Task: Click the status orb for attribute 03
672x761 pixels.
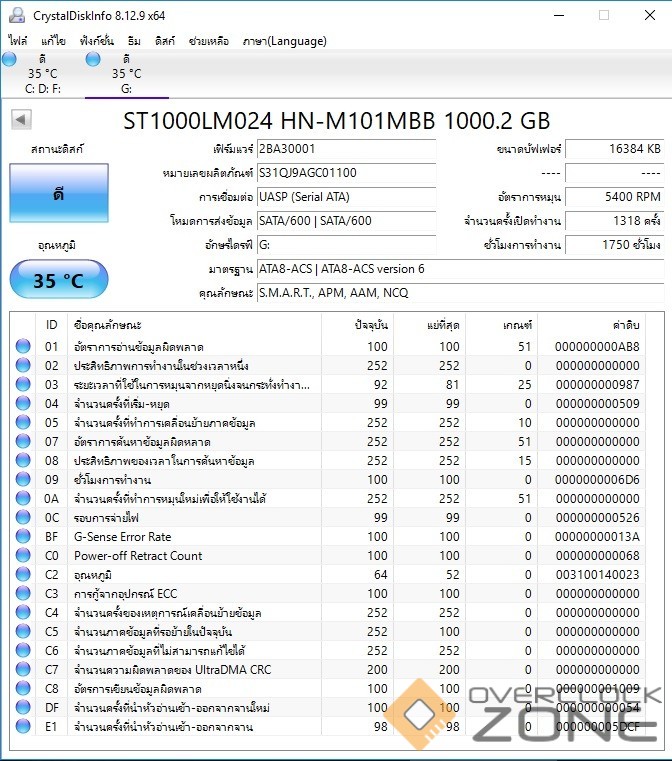Action: pyautogui.click(x=23, y=384)
